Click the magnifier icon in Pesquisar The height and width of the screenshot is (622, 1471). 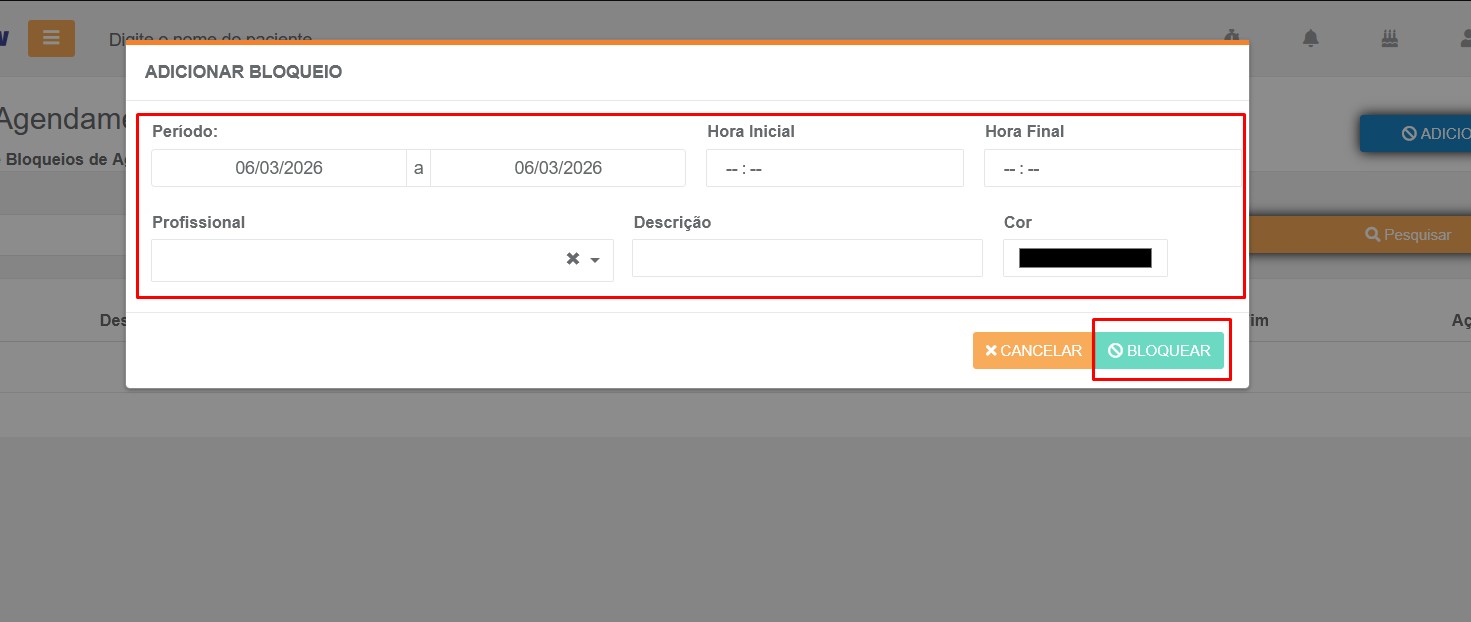(1373, 235)
